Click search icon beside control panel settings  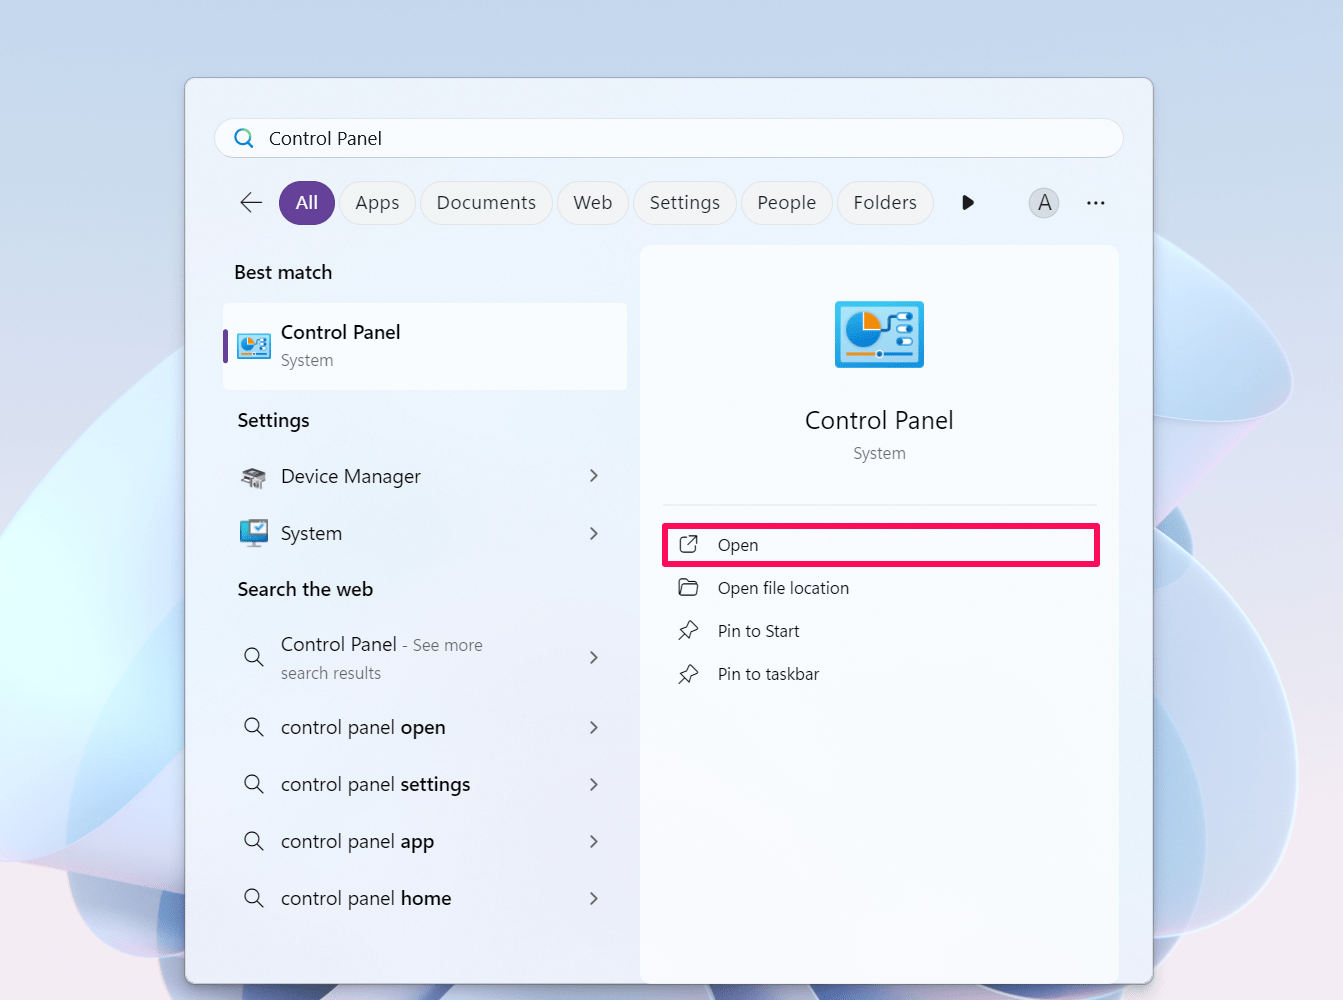click(x=254, y=784)
